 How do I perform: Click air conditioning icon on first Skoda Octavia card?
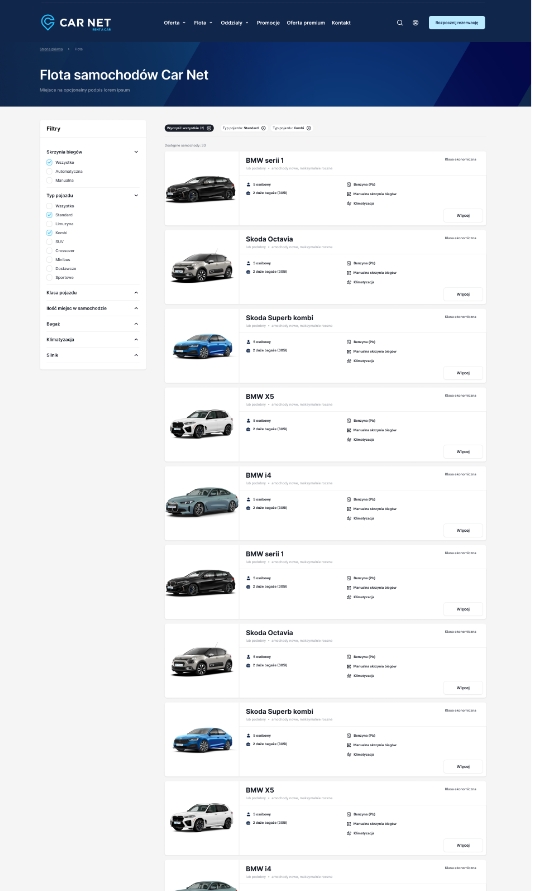click(x=349, y=282)
